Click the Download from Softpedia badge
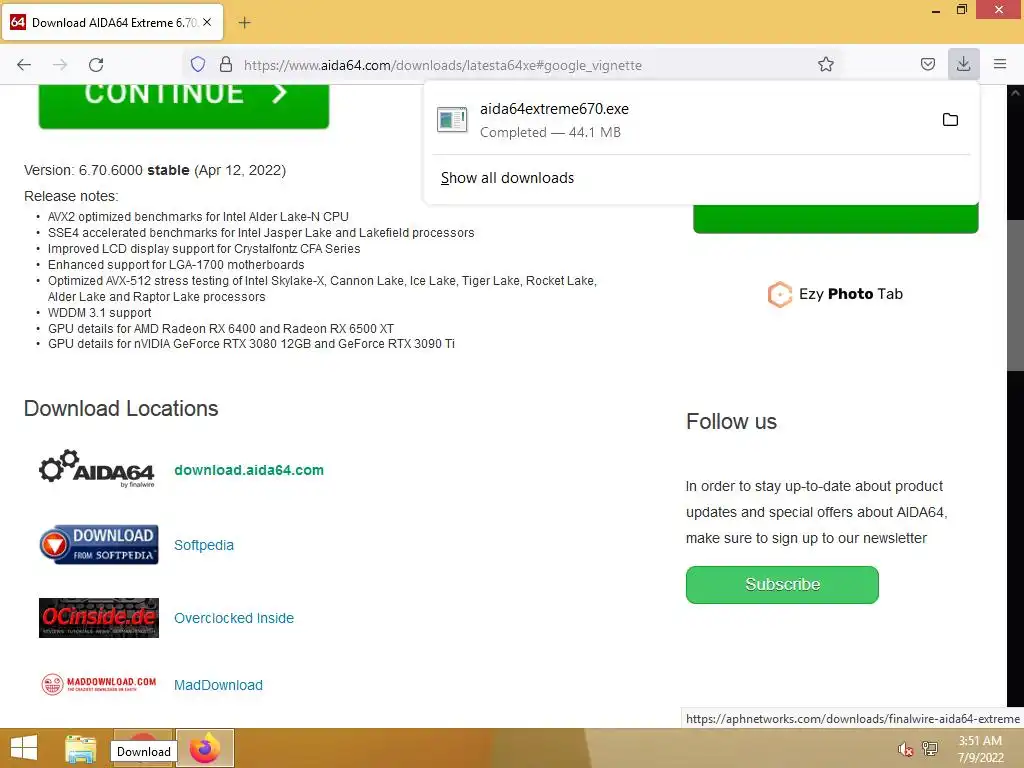This screenshot has width=1024, height=768. [99, 545]
